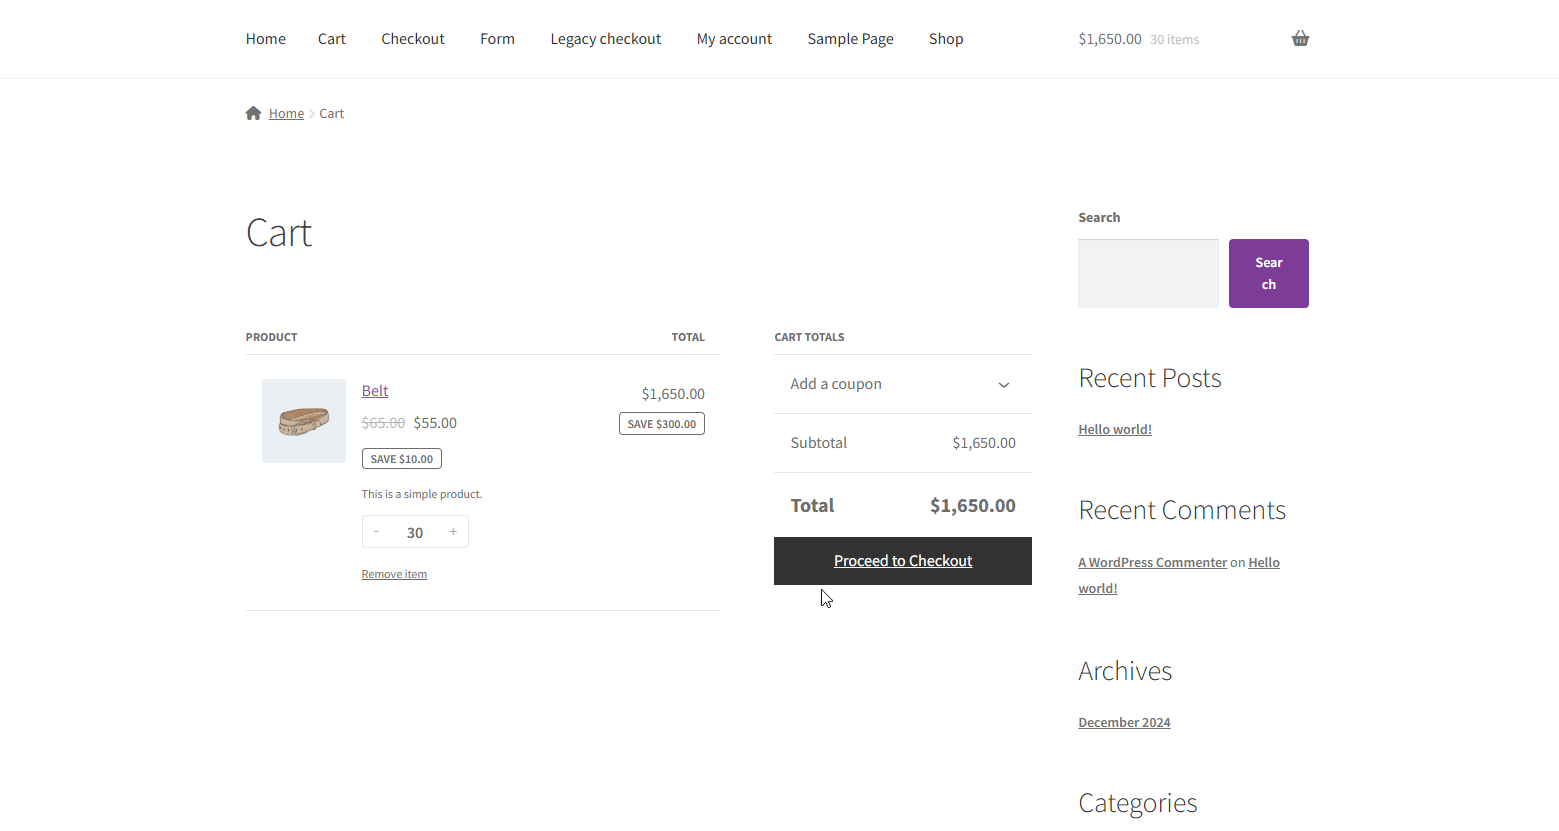The image size is (1559, 831).
Task: Remove item Belt from the cart
Action: [x=394, y=574]
